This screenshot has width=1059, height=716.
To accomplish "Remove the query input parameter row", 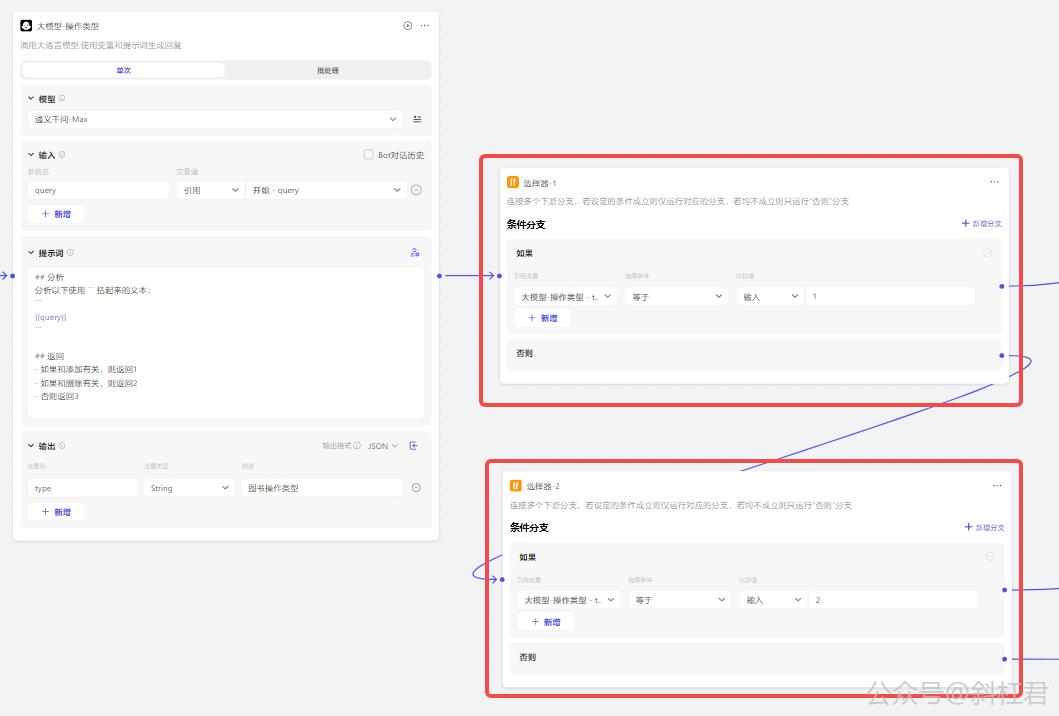I will pyautogui.click(x=416, y=190).
